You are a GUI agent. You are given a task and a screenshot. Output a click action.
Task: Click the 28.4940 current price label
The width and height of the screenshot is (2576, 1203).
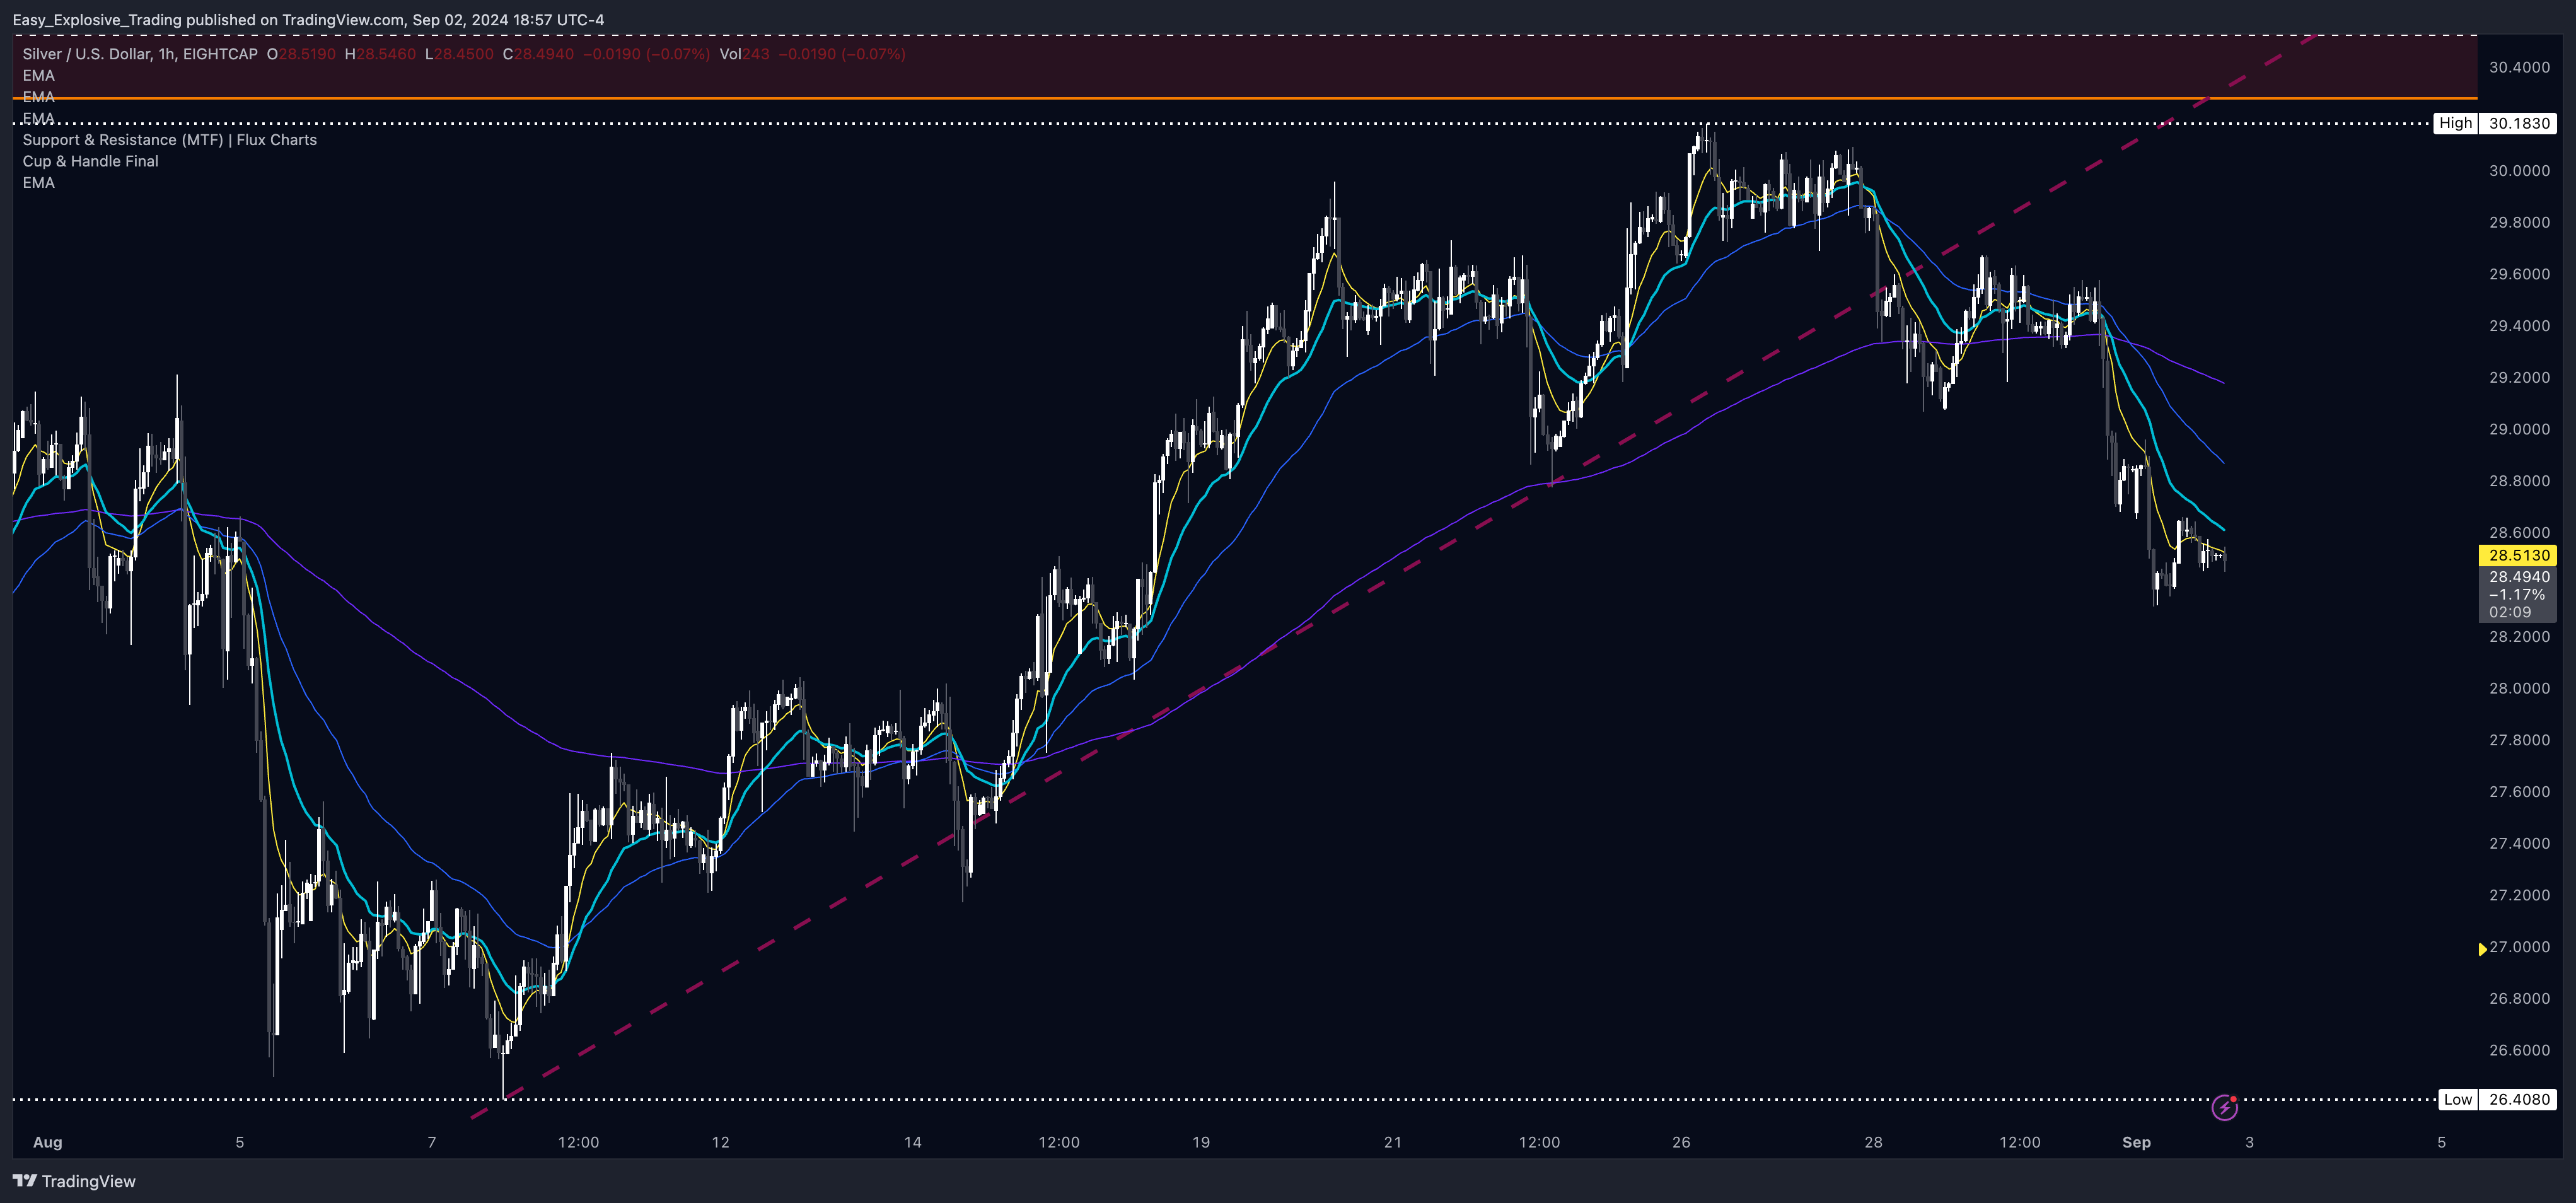pos(2519,576)
